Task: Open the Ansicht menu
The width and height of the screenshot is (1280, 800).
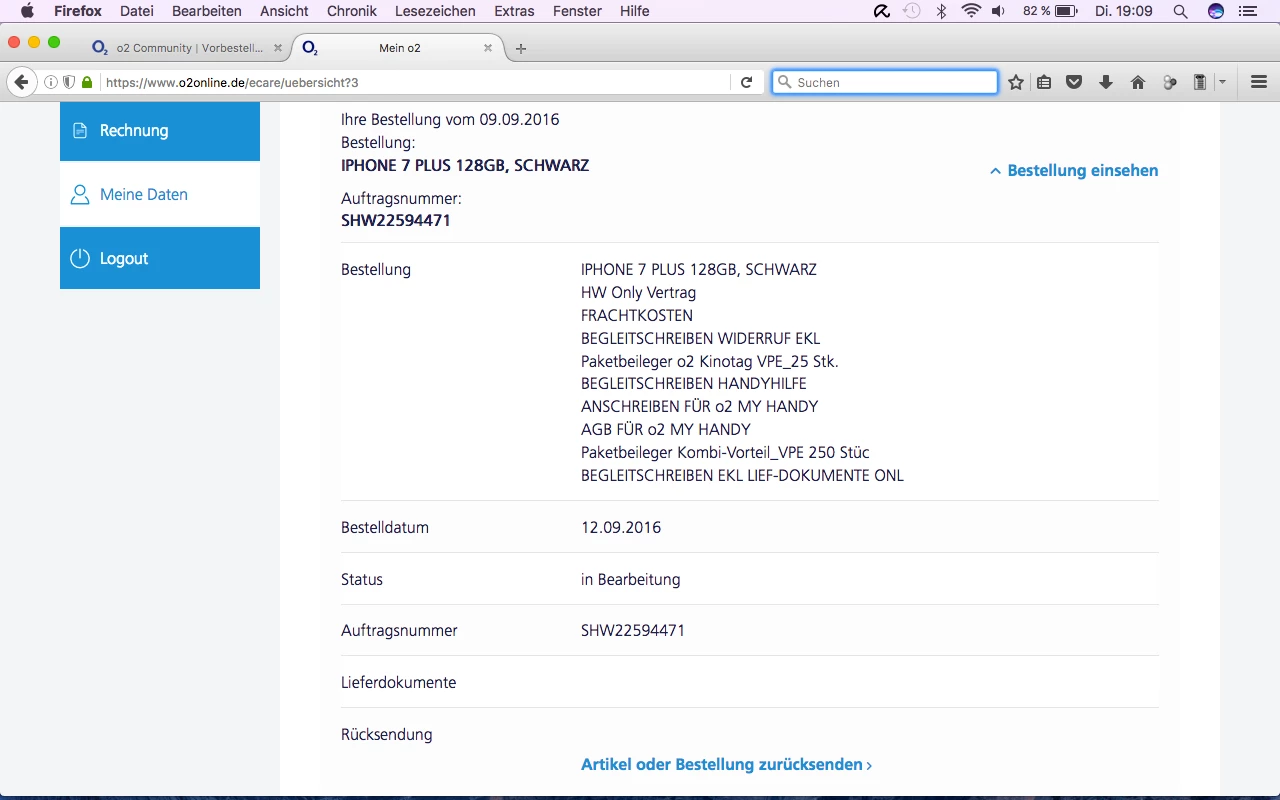Action: (x=284, y=11)
